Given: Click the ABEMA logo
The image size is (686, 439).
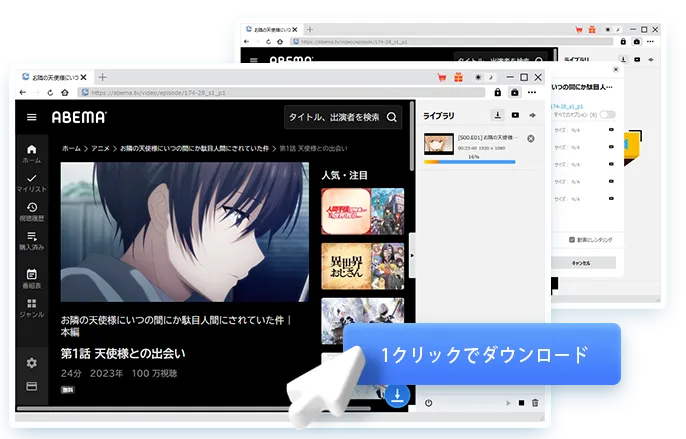Looking at the screenshot, I should pos(79,117).
